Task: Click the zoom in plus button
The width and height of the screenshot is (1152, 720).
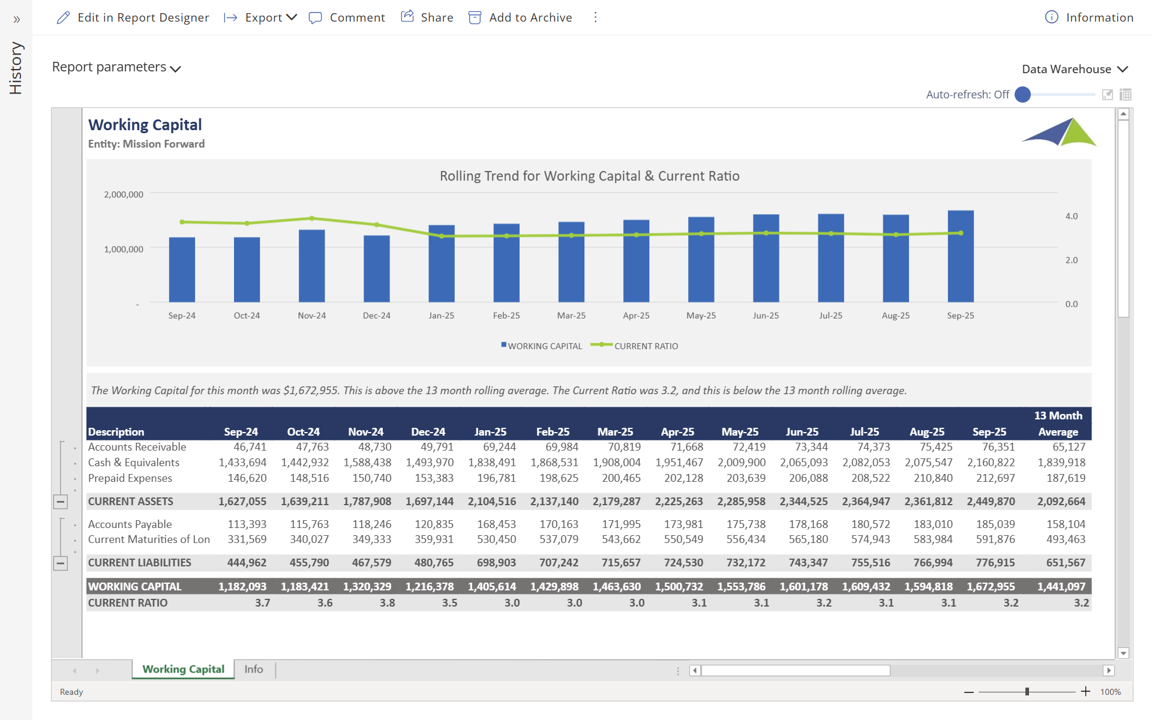Action: [x=1086, y=692]
